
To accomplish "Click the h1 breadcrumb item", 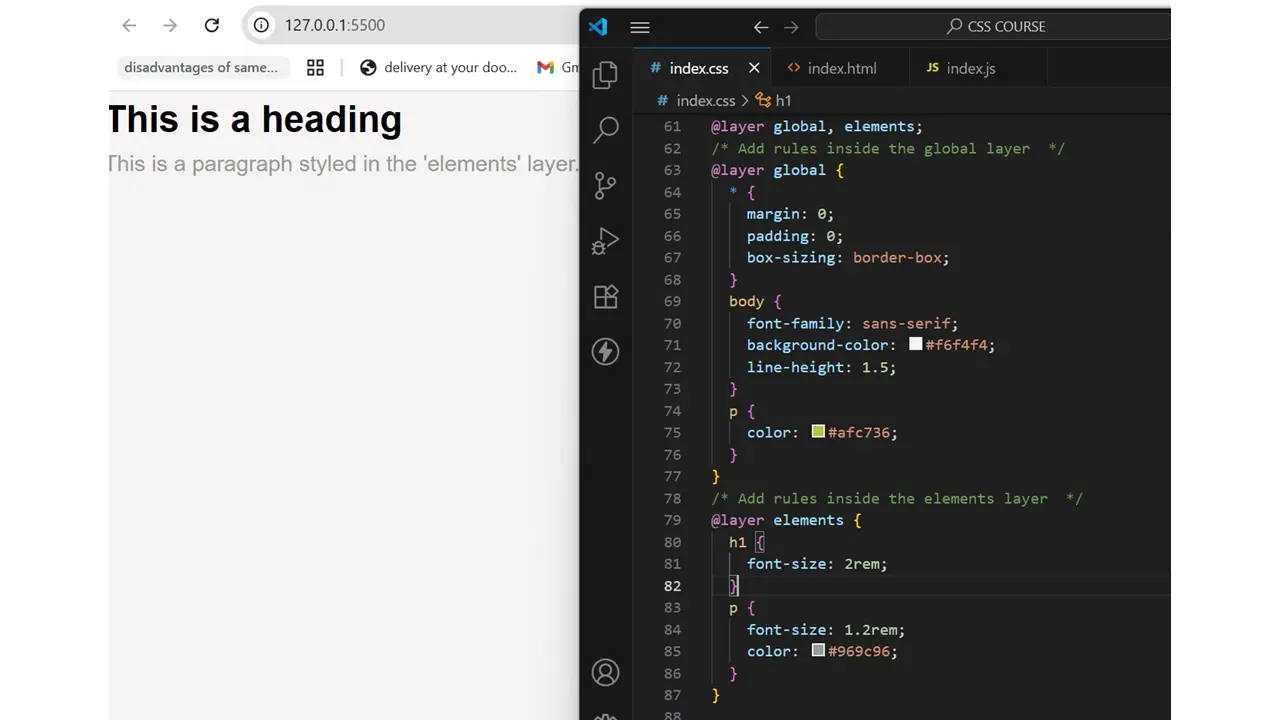I will coord(774,100).
